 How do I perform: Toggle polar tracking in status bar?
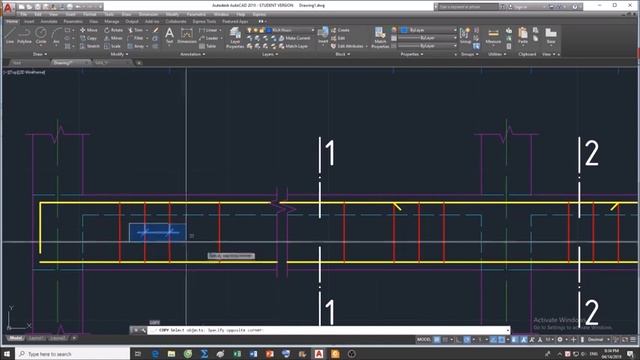[x=467, y=340]
